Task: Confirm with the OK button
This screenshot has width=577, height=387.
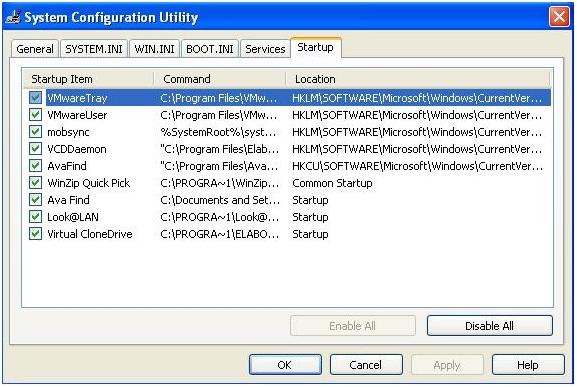Action: (285, 365)
